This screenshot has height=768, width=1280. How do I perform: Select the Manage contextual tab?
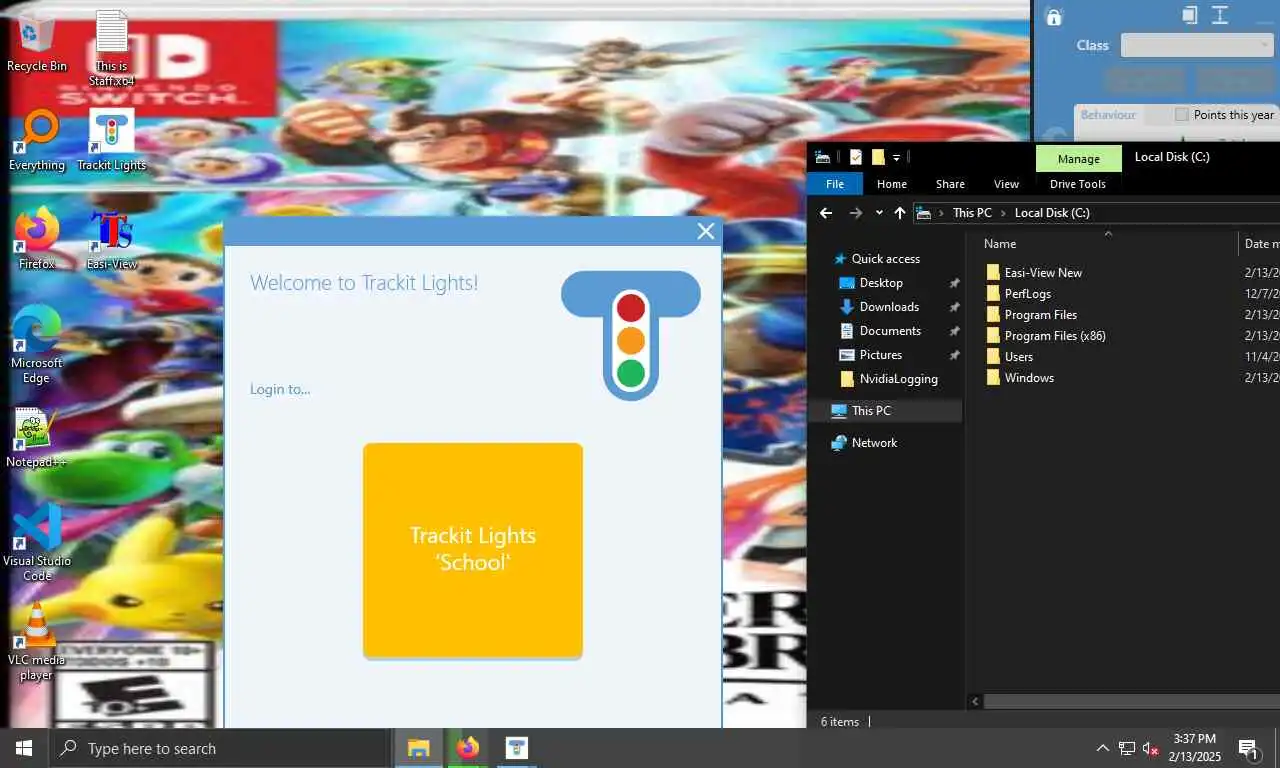(1079, 159)
